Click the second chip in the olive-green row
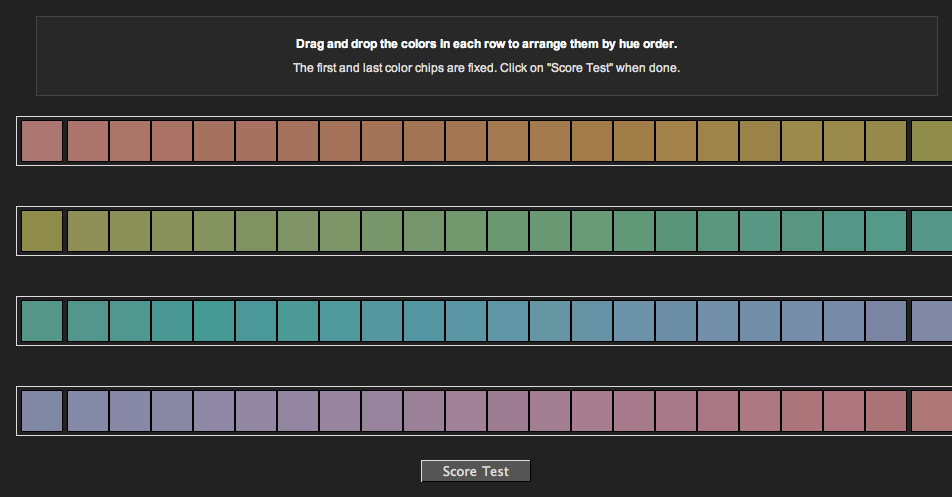Image resolution: width=952 pixels, height=497 pixels. tap(88, 231)
